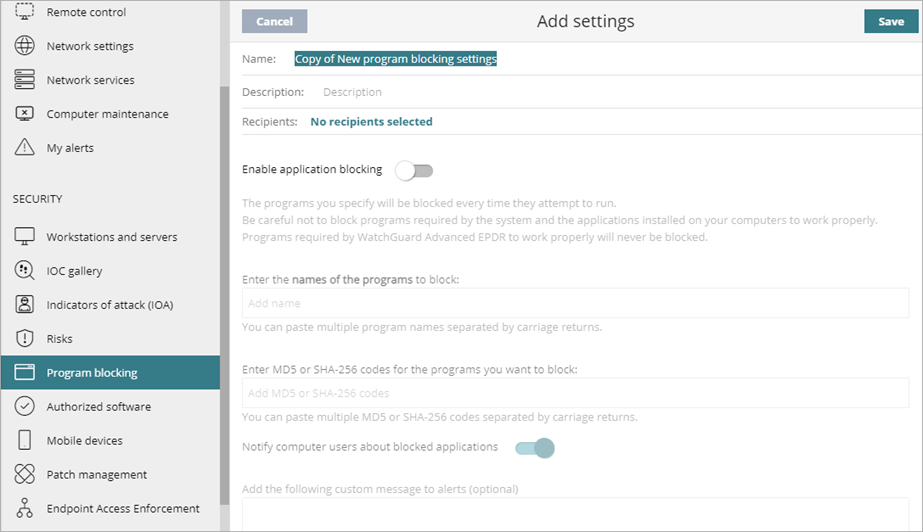Click the Authorized software checkmark icon
This screenshot has width=923, height=532.
[24, 406]
